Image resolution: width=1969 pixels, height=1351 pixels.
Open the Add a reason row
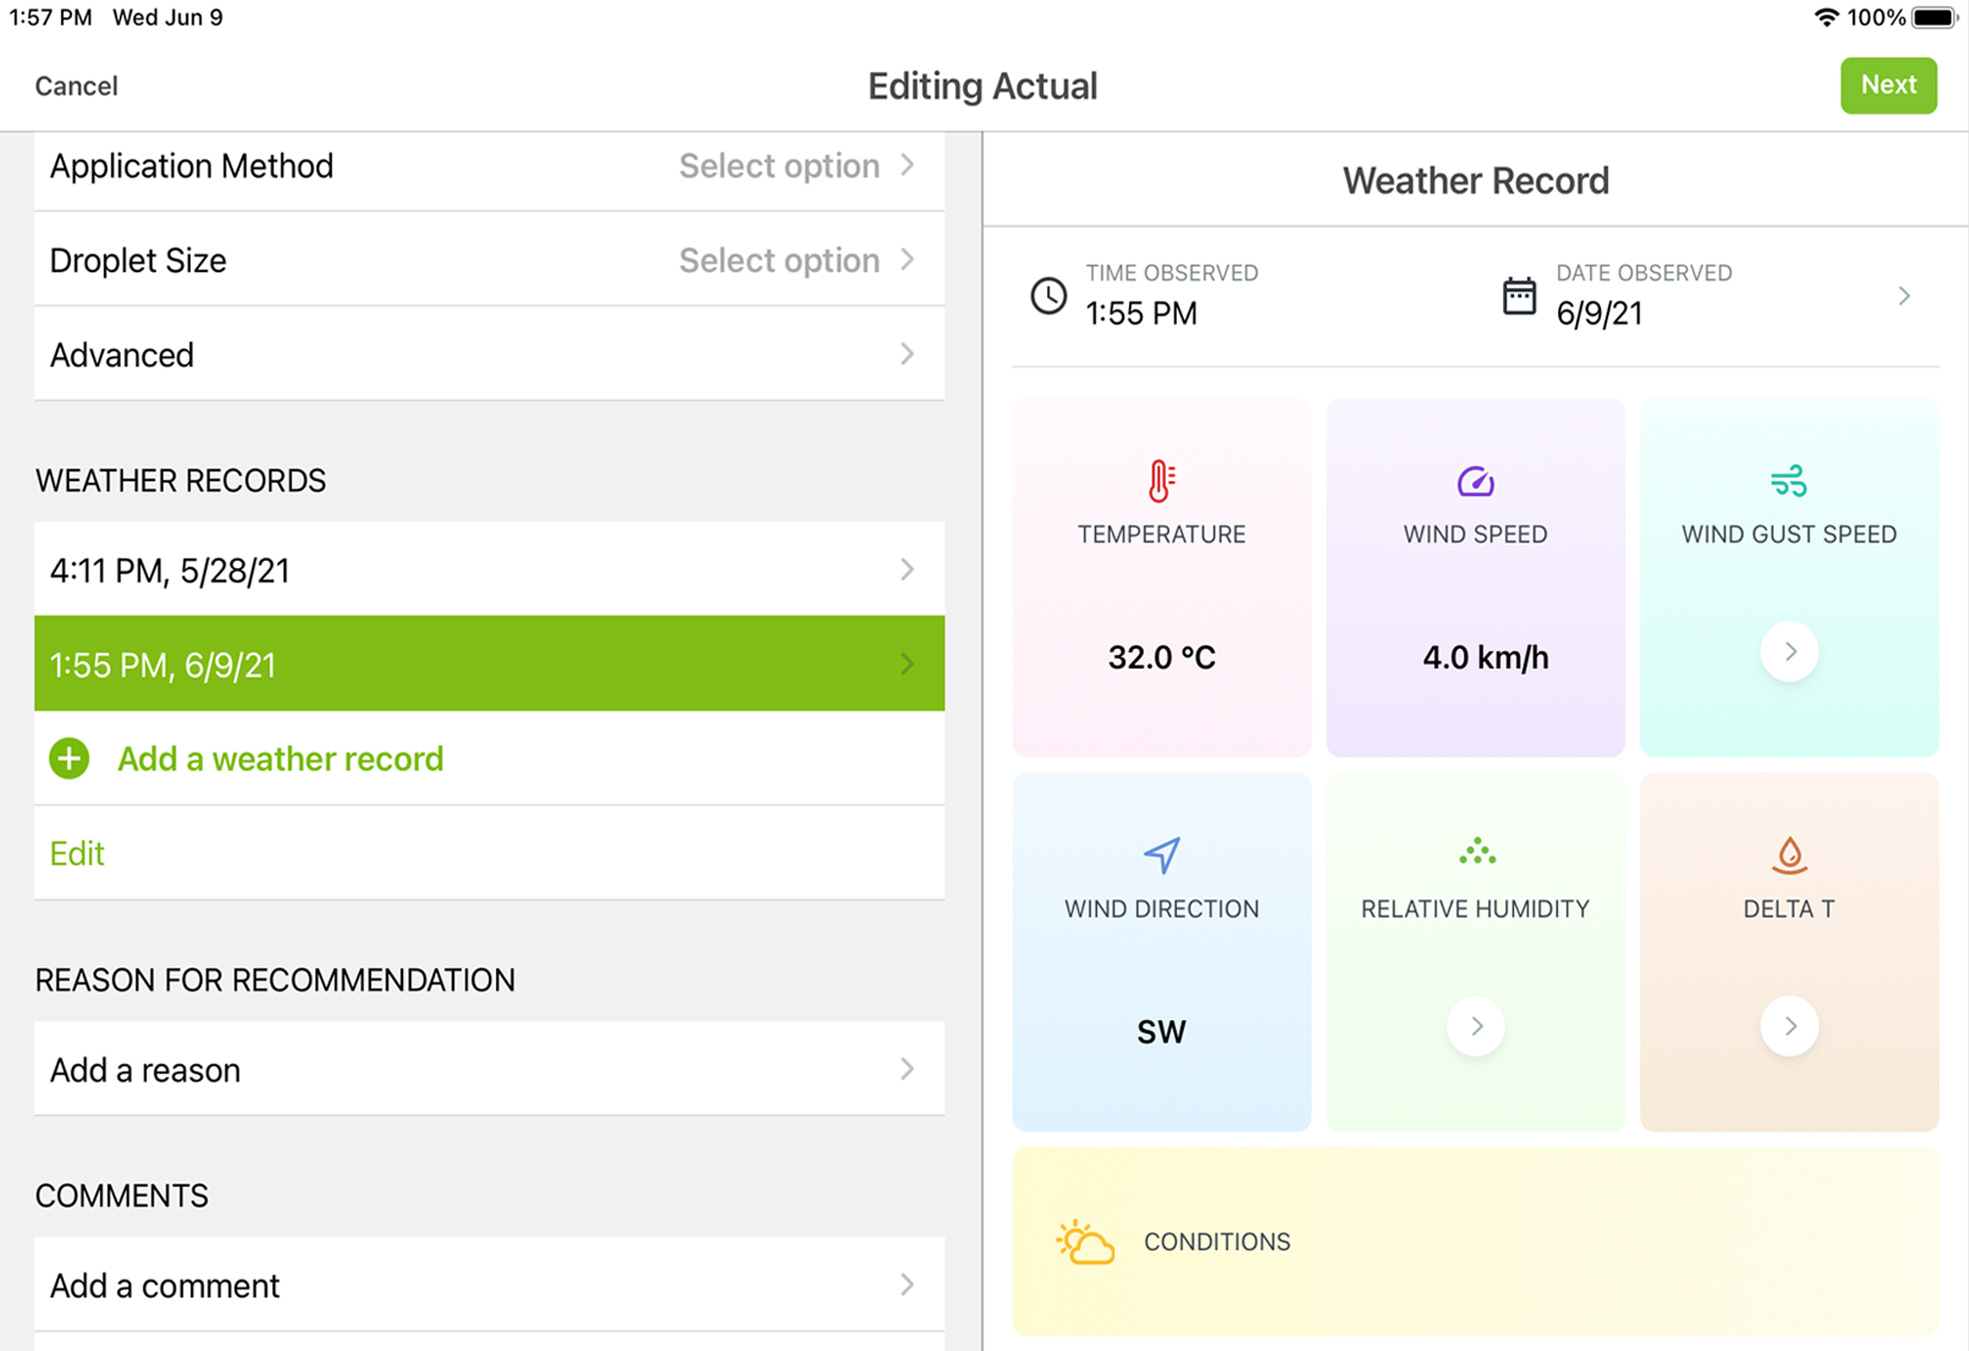tap(489, 1069)
